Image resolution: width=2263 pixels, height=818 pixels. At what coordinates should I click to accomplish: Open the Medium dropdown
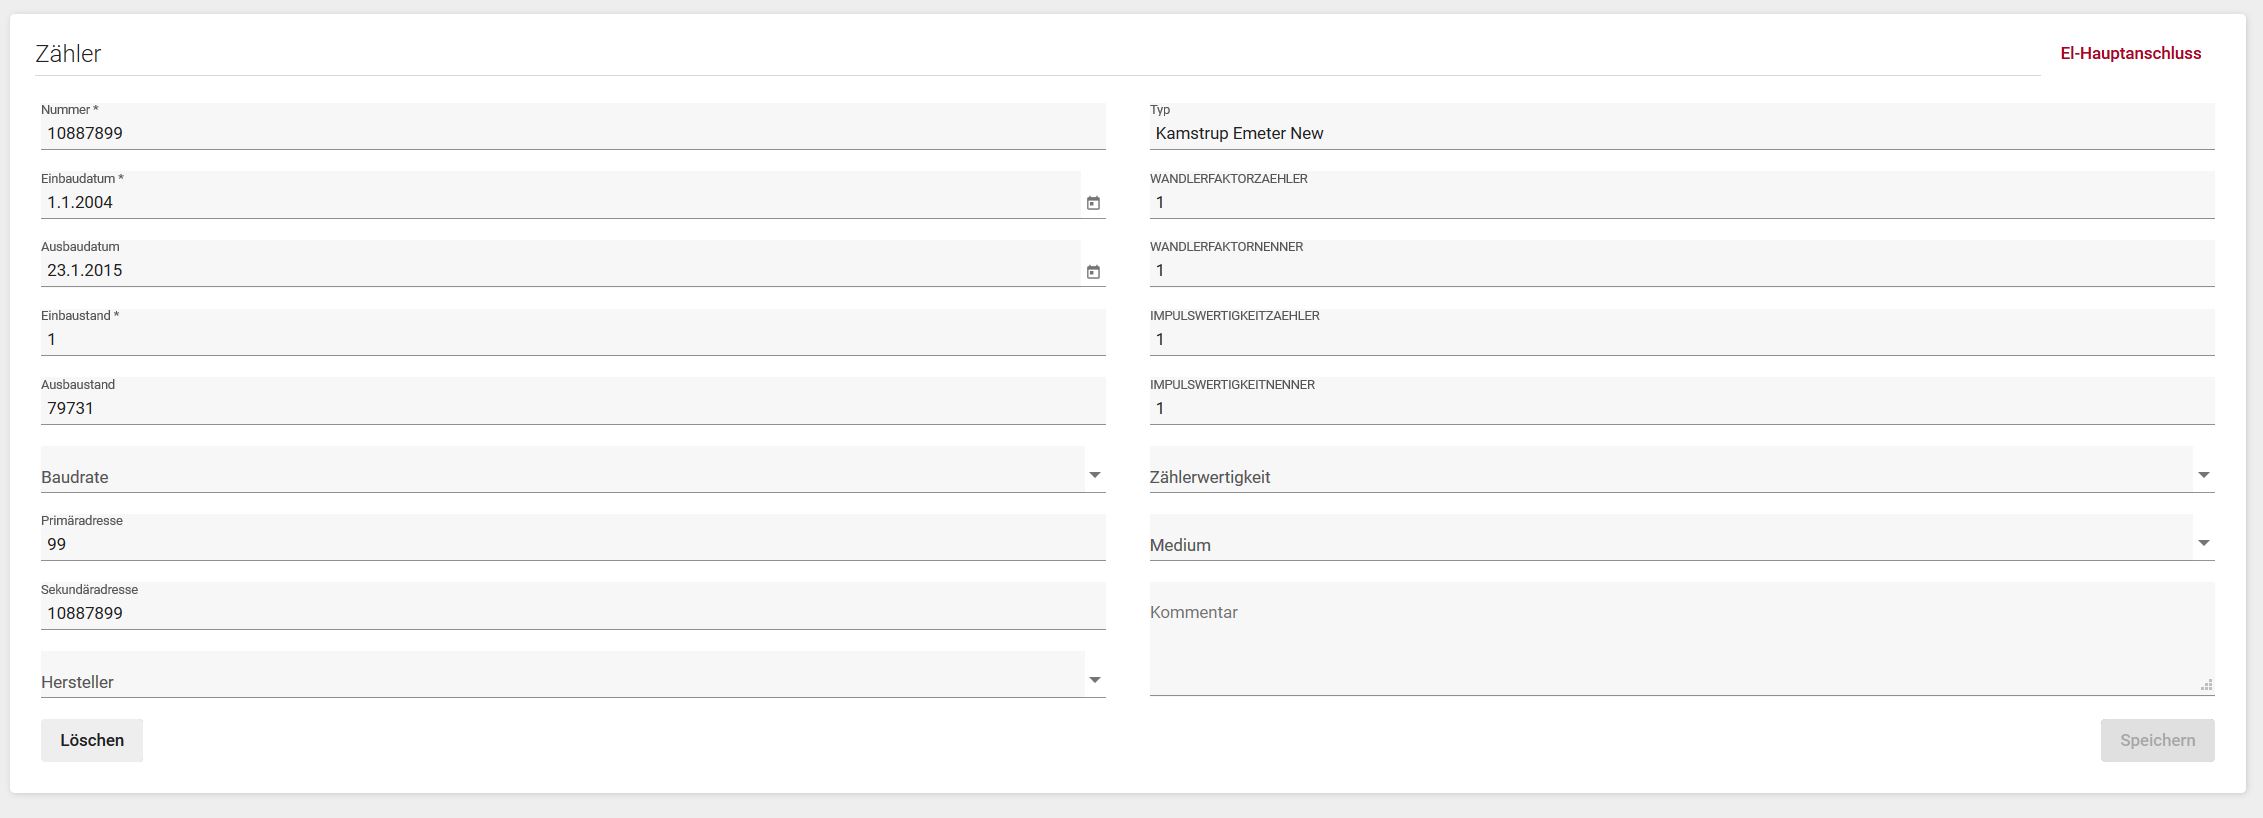pos(2203,543)
